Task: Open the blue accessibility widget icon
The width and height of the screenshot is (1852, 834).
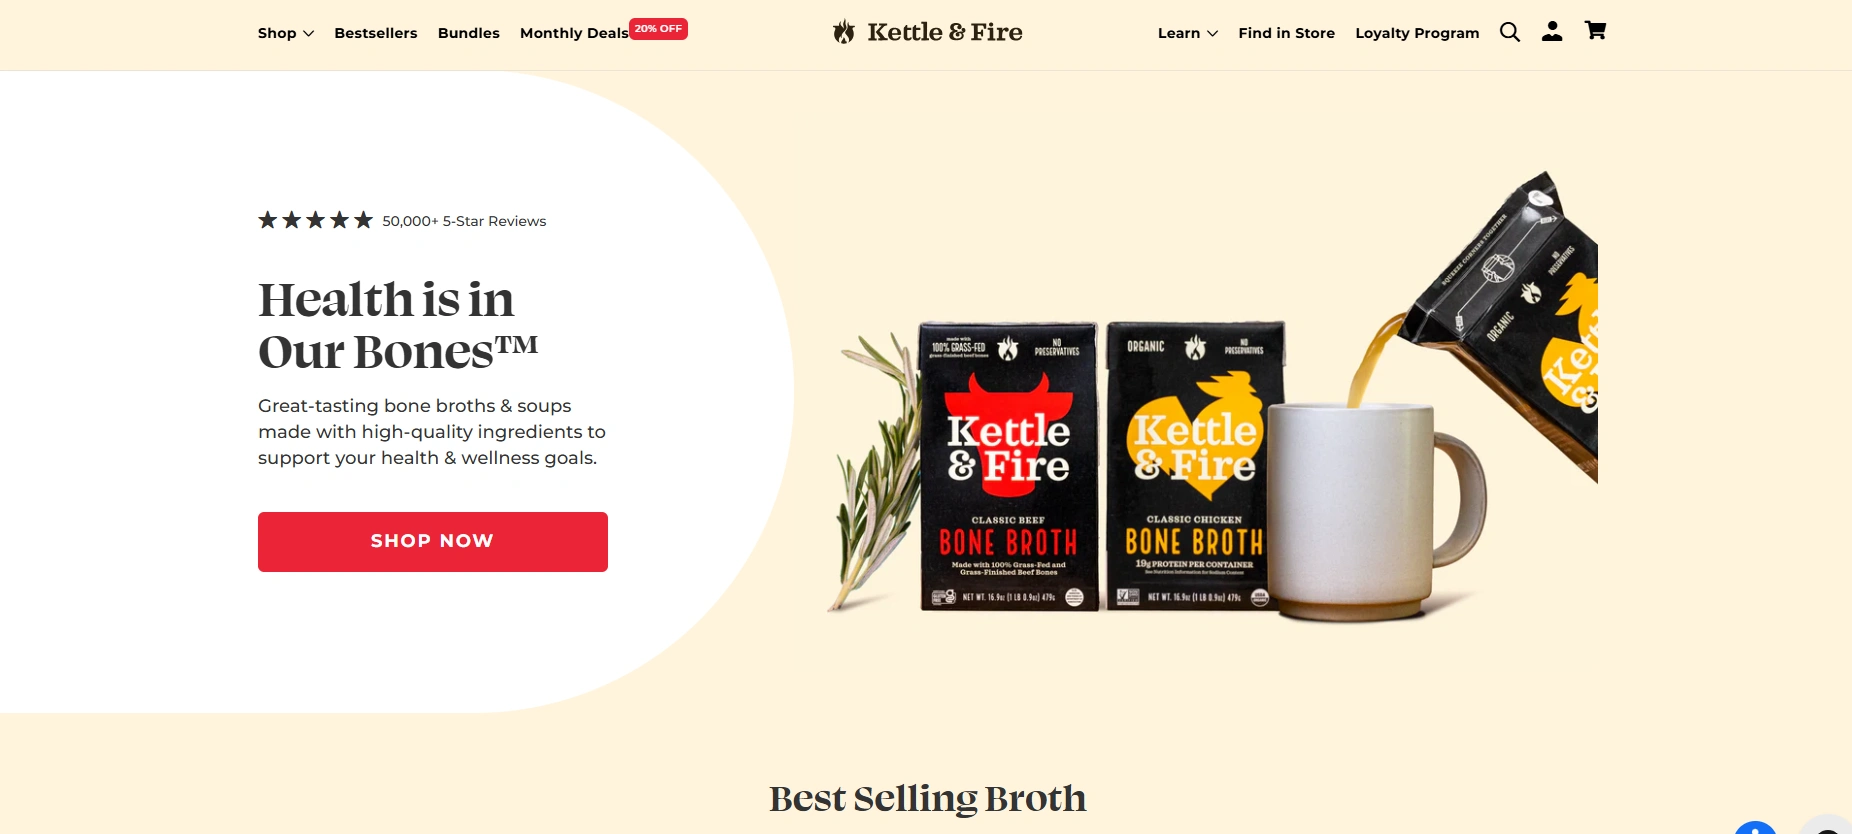Action: coord(1755,827)
